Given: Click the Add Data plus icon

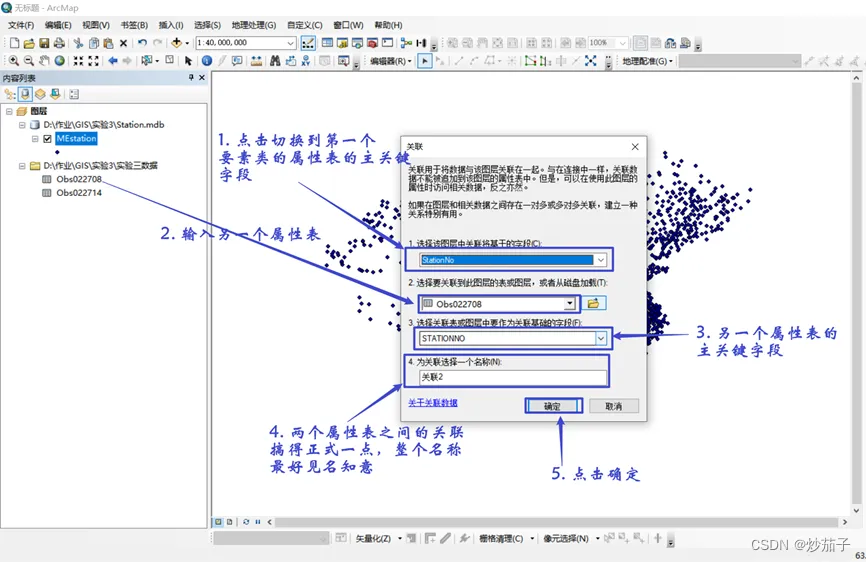Looking at the screenshot, I should [177, 43].
